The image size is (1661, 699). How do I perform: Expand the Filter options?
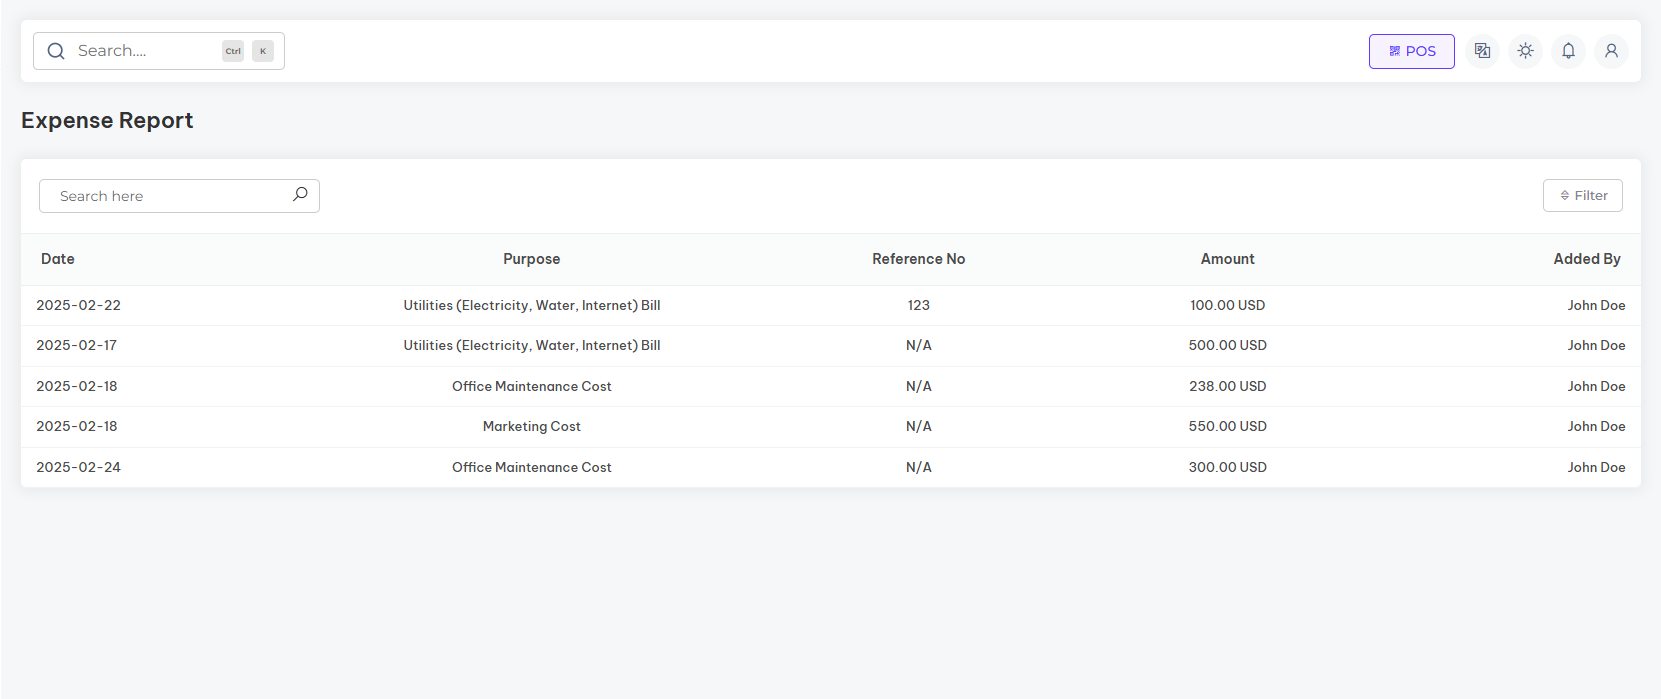(1582, 196)
